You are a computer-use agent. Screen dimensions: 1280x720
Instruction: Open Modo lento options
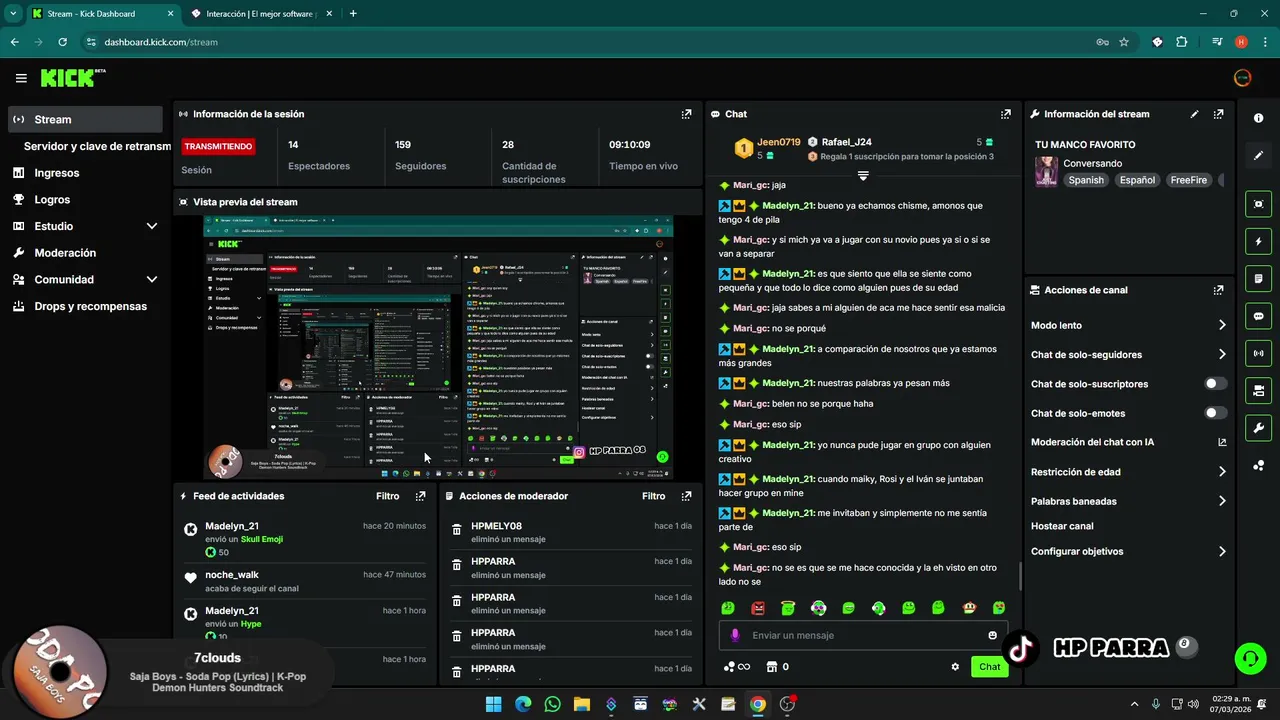pyautogui.click(x=1128, y=325)
